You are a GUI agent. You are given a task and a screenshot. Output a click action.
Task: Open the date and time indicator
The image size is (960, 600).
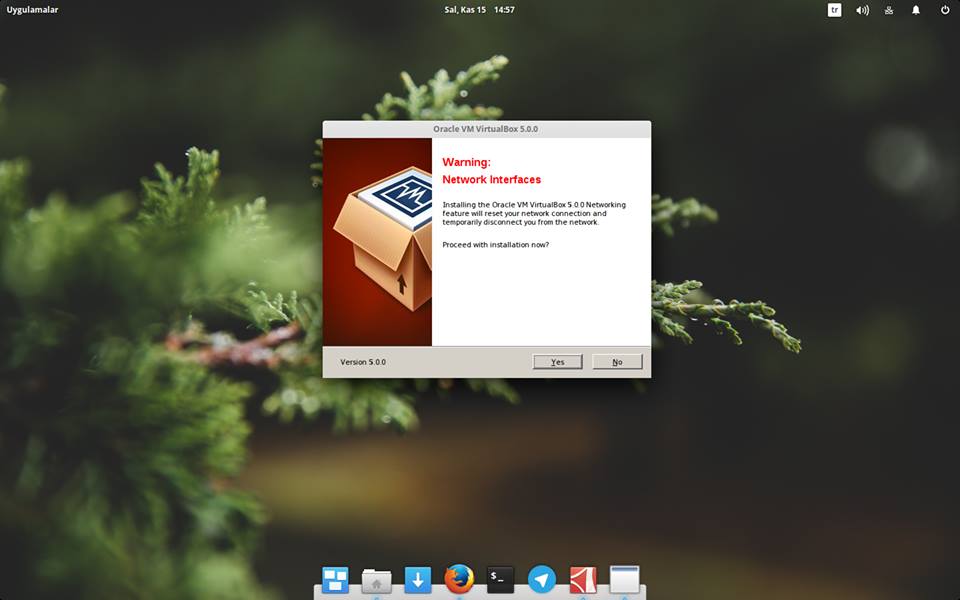(x=479, y=10)
